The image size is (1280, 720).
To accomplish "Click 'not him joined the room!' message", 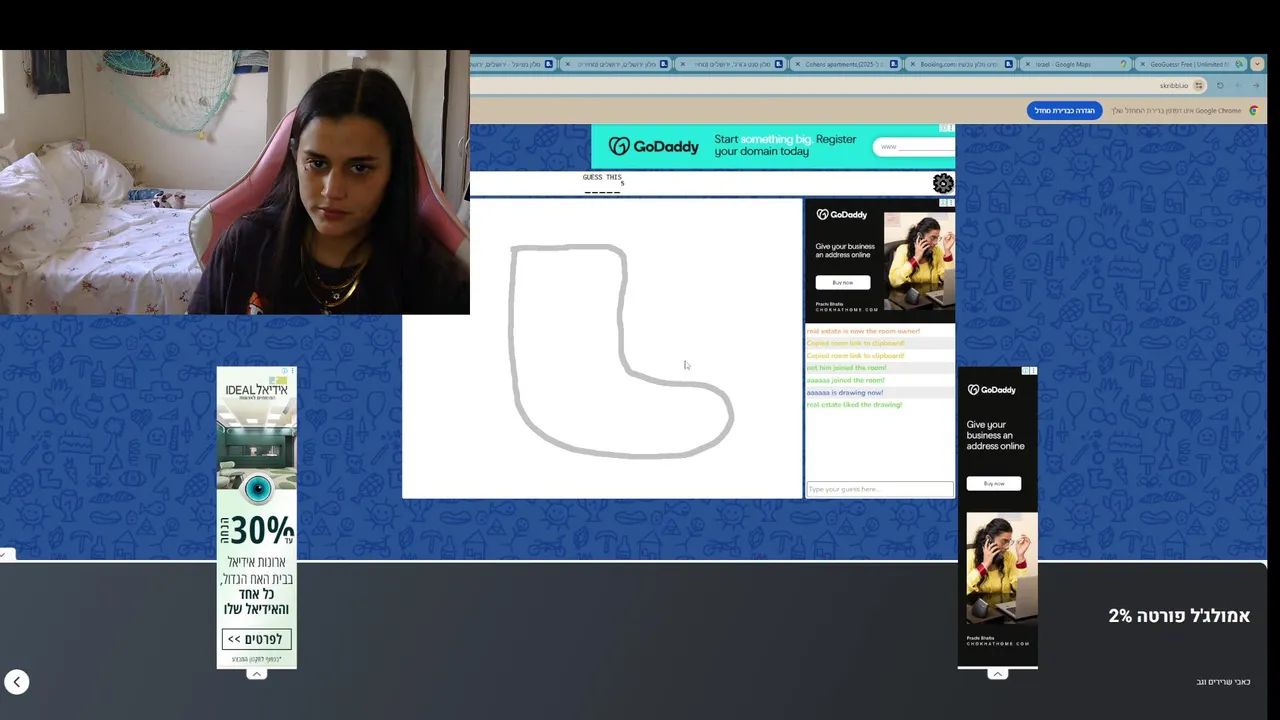I will coord(846,368).
